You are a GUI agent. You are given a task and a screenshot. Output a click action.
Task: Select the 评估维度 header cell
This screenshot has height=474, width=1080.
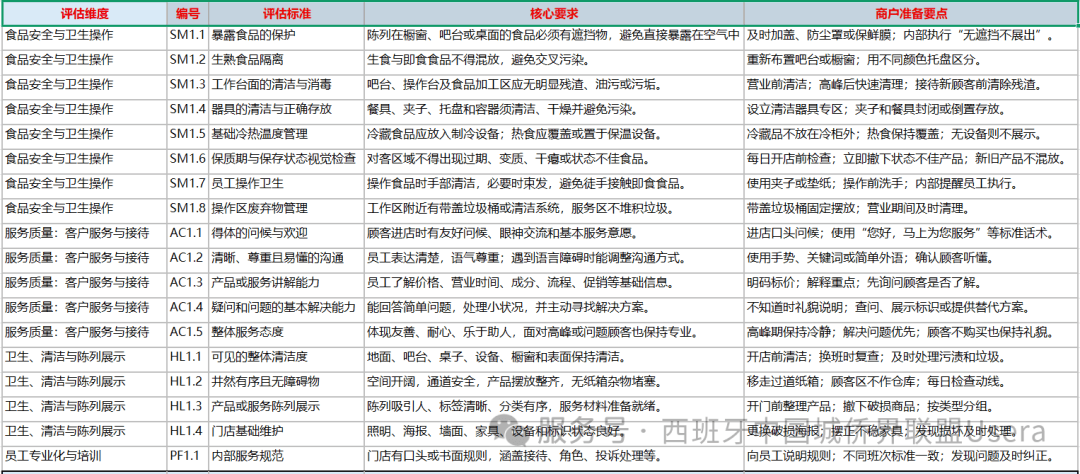click(x=84, y=14)
